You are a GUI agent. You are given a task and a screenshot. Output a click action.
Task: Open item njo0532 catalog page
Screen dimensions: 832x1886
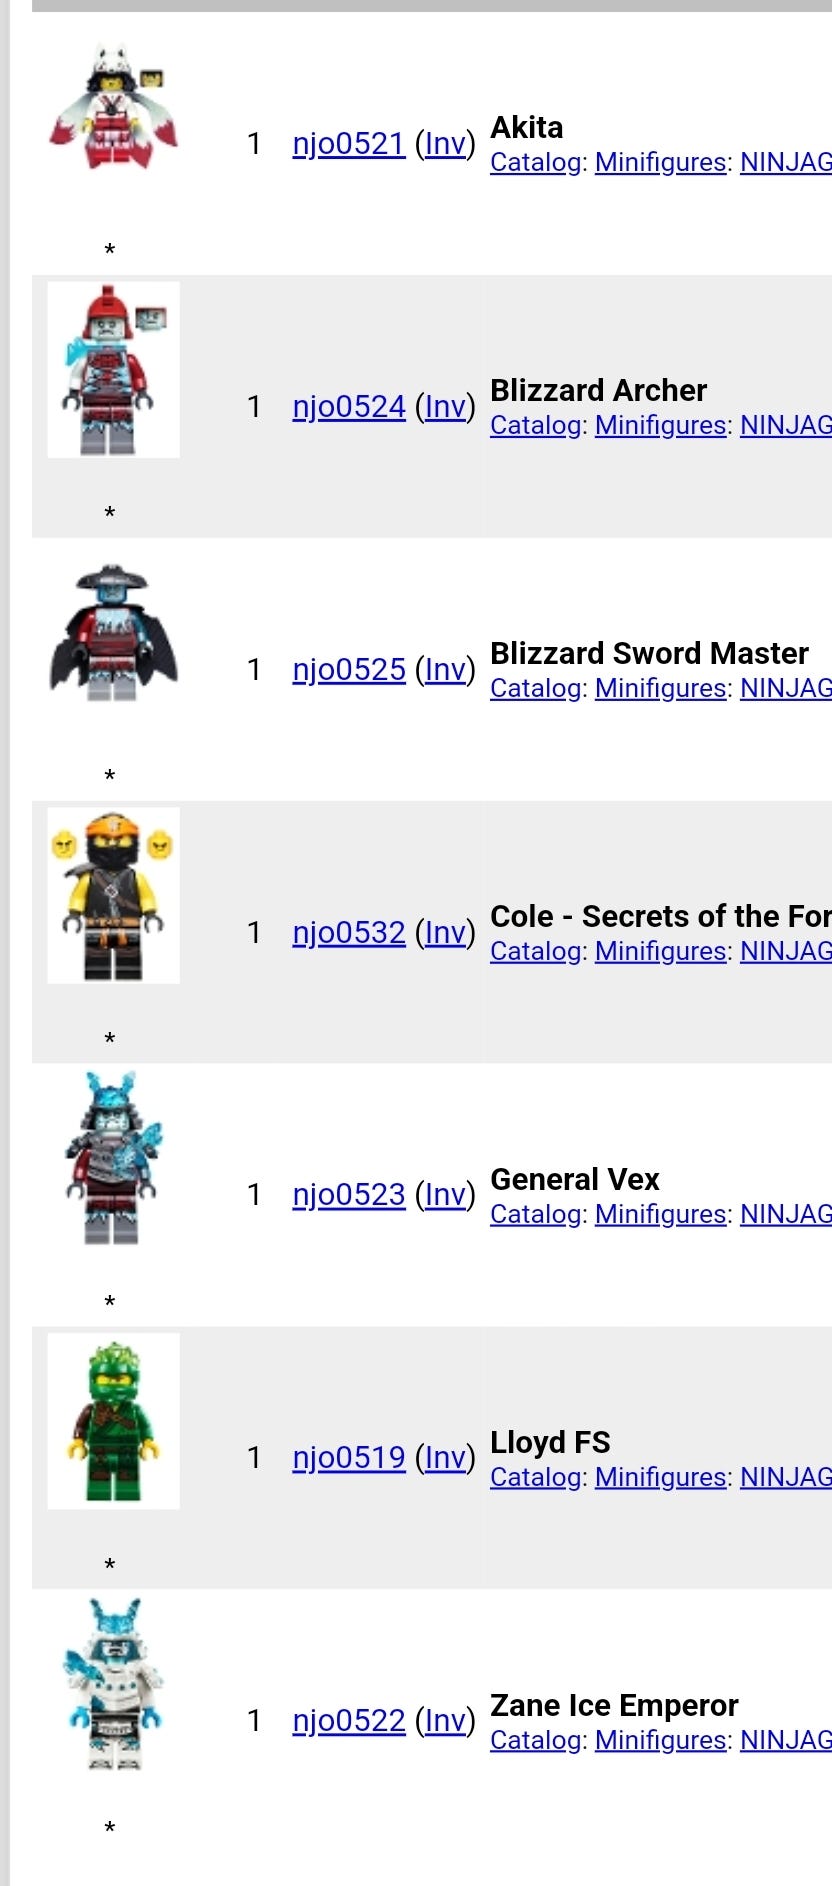coord(348,933)
